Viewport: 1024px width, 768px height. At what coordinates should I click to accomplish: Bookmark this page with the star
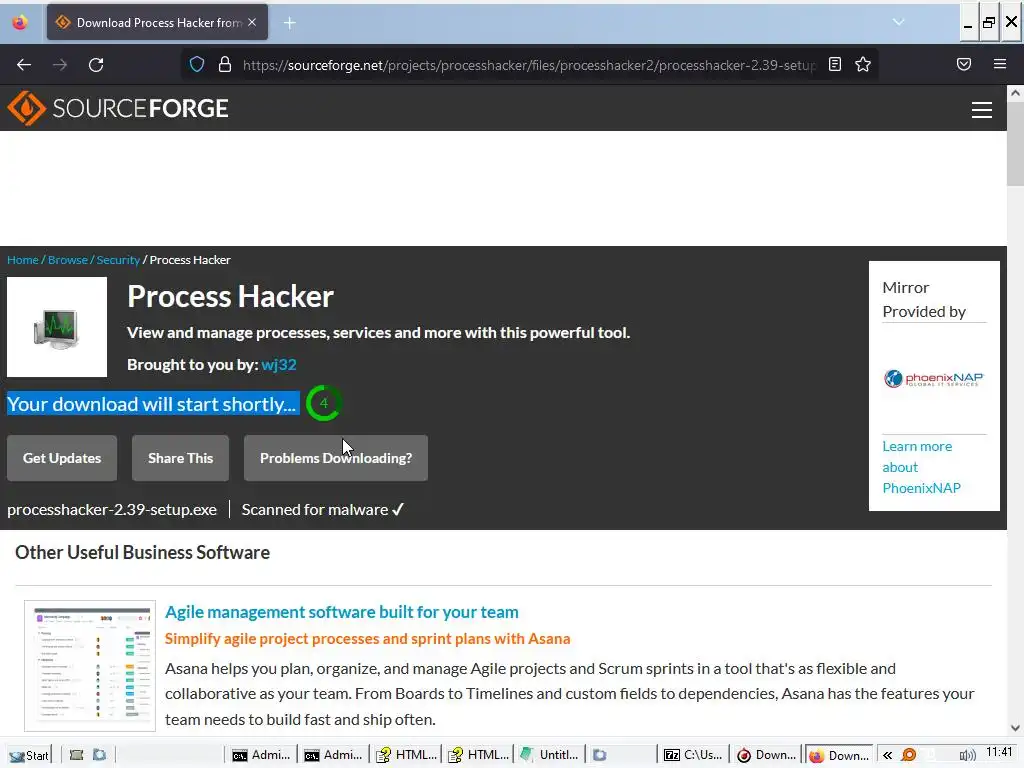click(863, 64)
